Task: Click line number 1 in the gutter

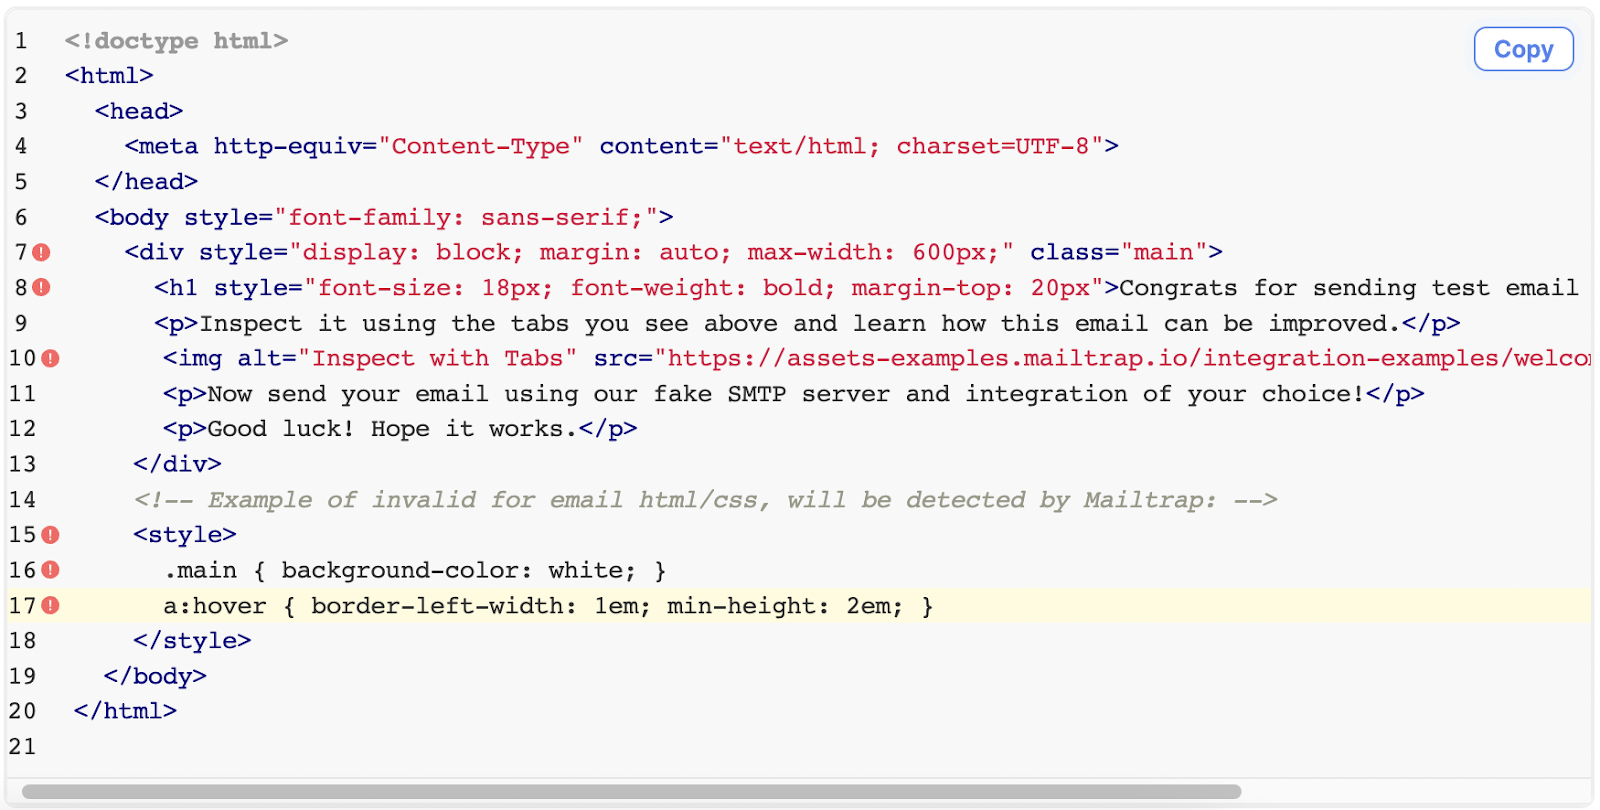Action: (x=21, y=41)
